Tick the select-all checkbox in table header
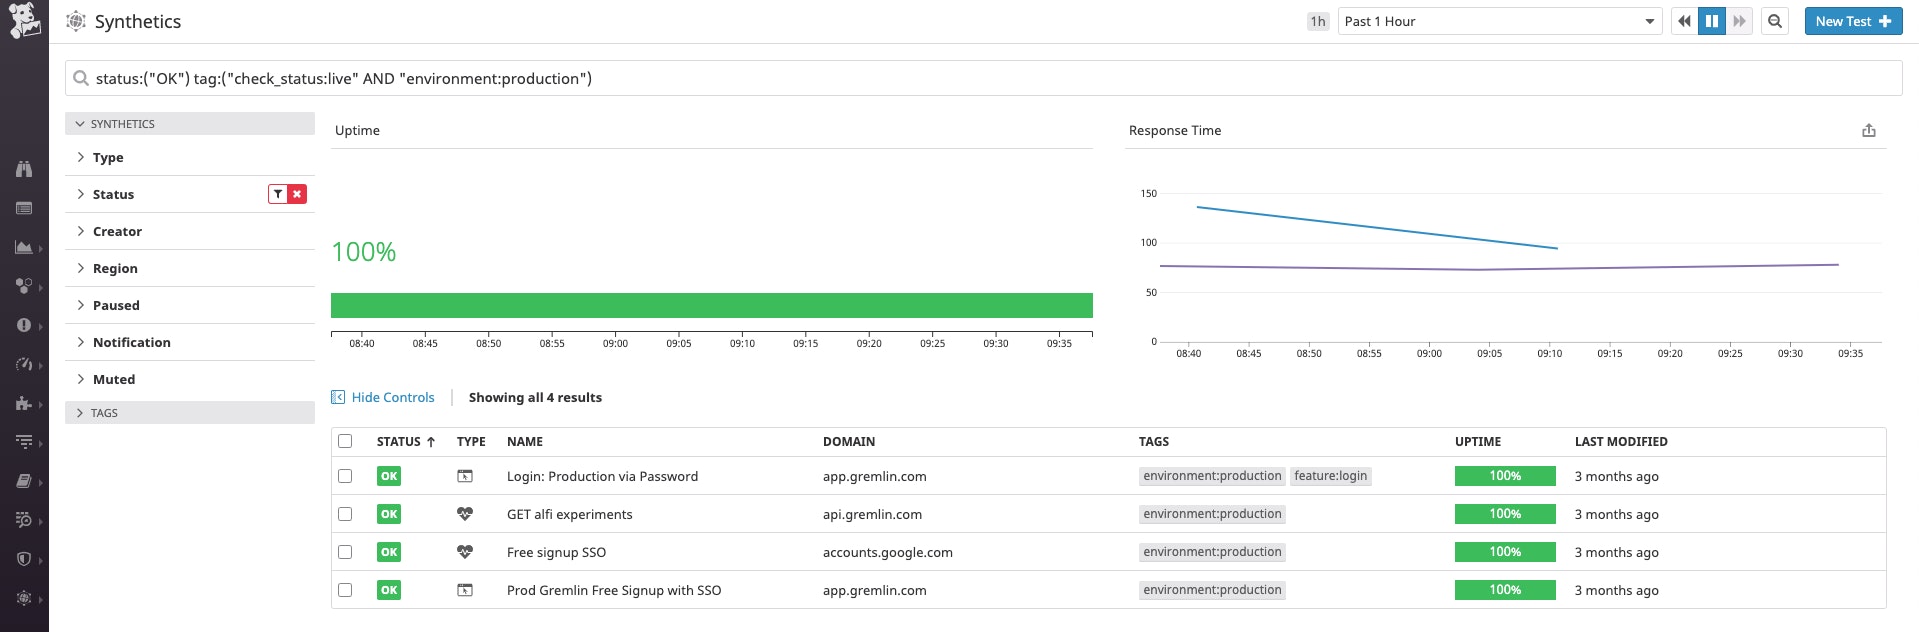The width and height of the screenshot is (1919, 632). 345,441
